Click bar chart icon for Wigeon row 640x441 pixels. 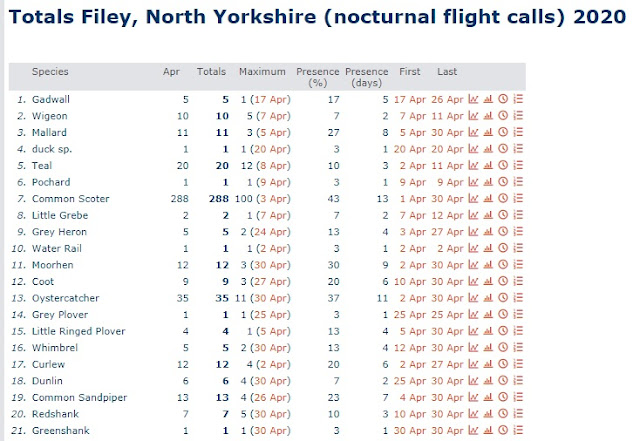(x=489, y=116)
